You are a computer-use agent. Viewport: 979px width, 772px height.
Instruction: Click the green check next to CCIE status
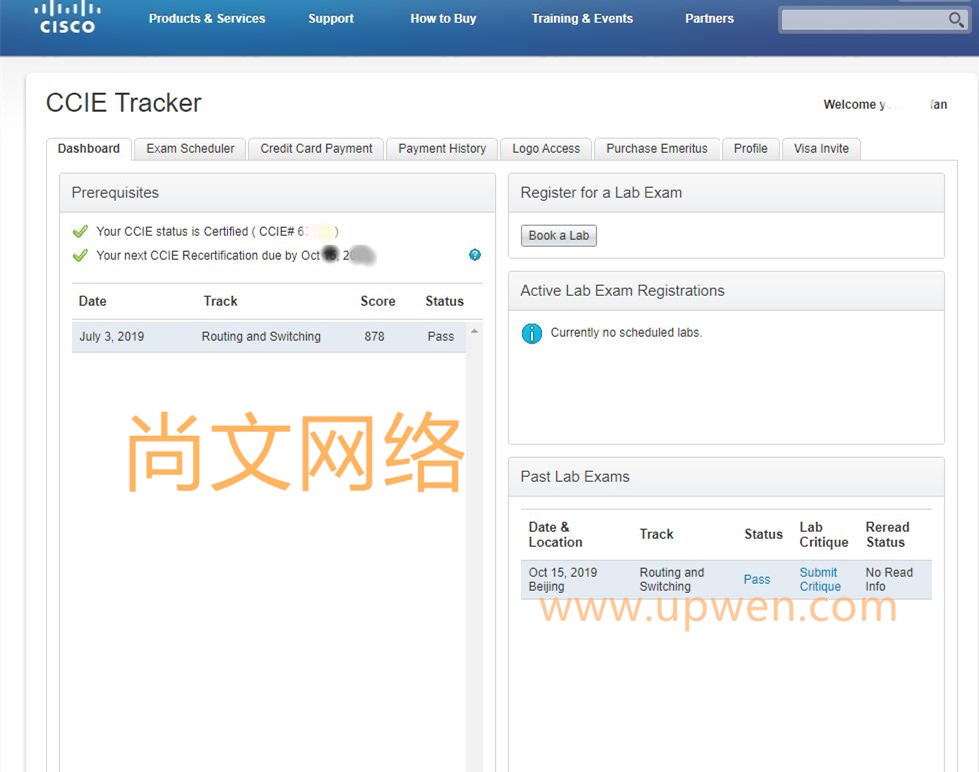click(81, 232)
